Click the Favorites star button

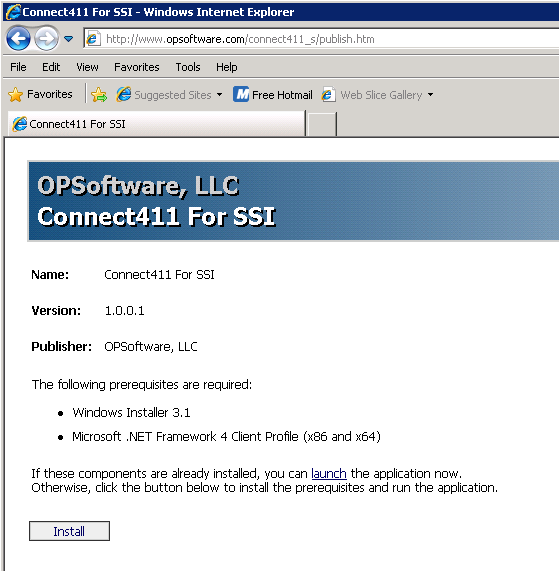point(40,94)
